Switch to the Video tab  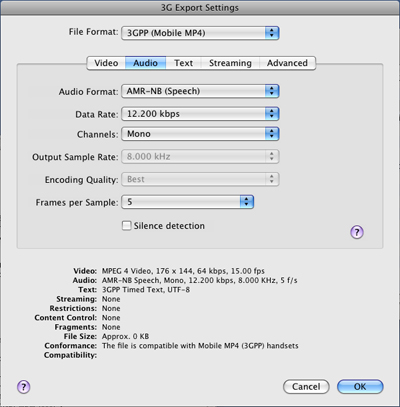point(106,63)
